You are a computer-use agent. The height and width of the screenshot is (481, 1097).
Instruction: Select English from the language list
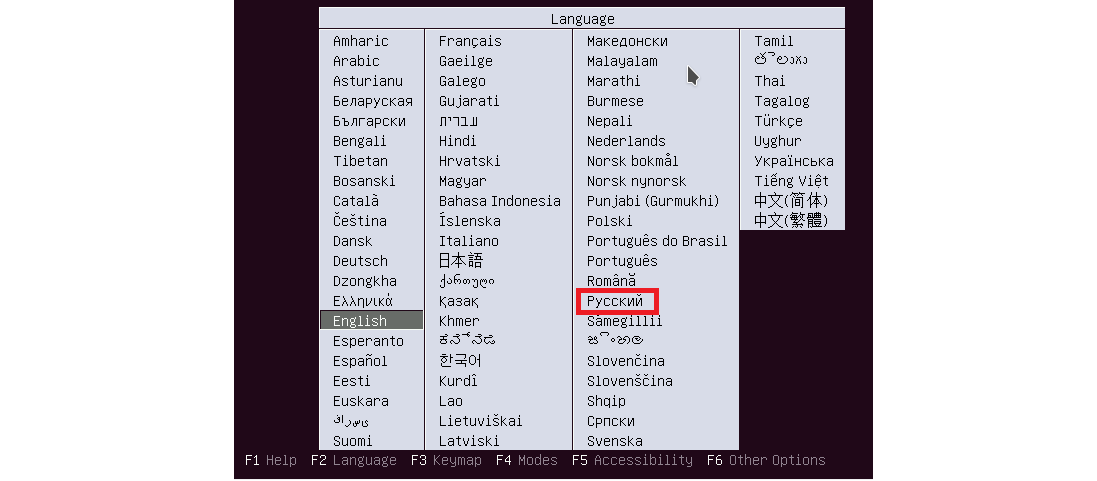tap(360, 321)
